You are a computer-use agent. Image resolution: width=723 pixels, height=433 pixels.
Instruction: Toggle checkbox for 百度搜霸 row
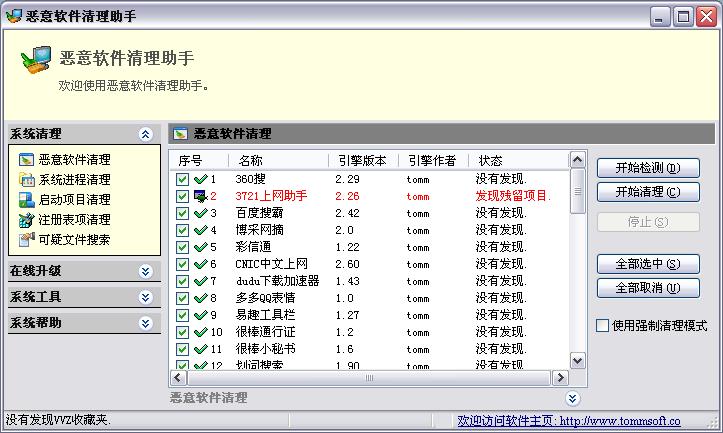point(182,213)
